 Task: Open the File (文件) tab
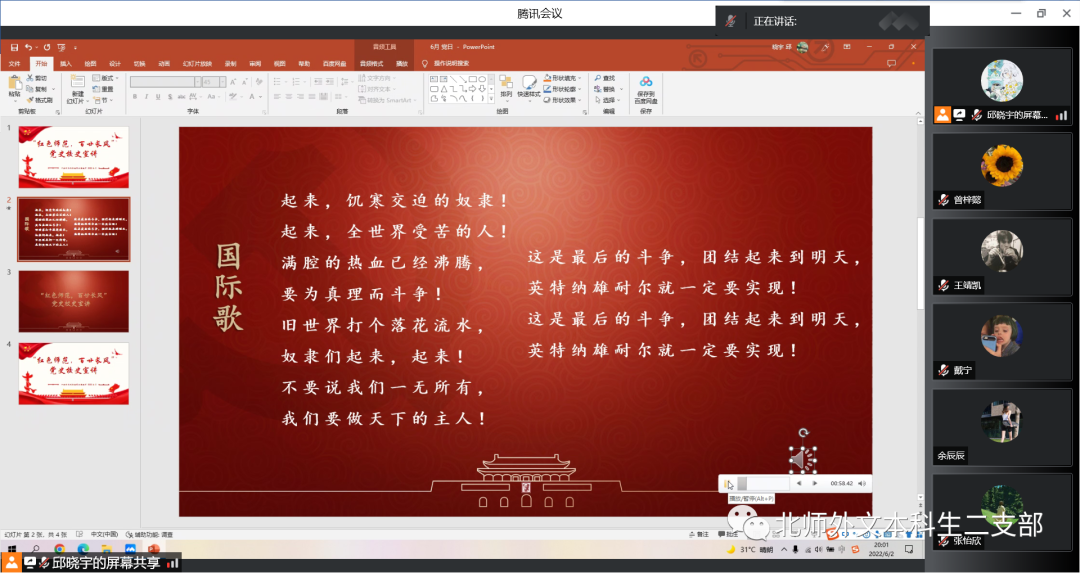(x=14, y=63)
